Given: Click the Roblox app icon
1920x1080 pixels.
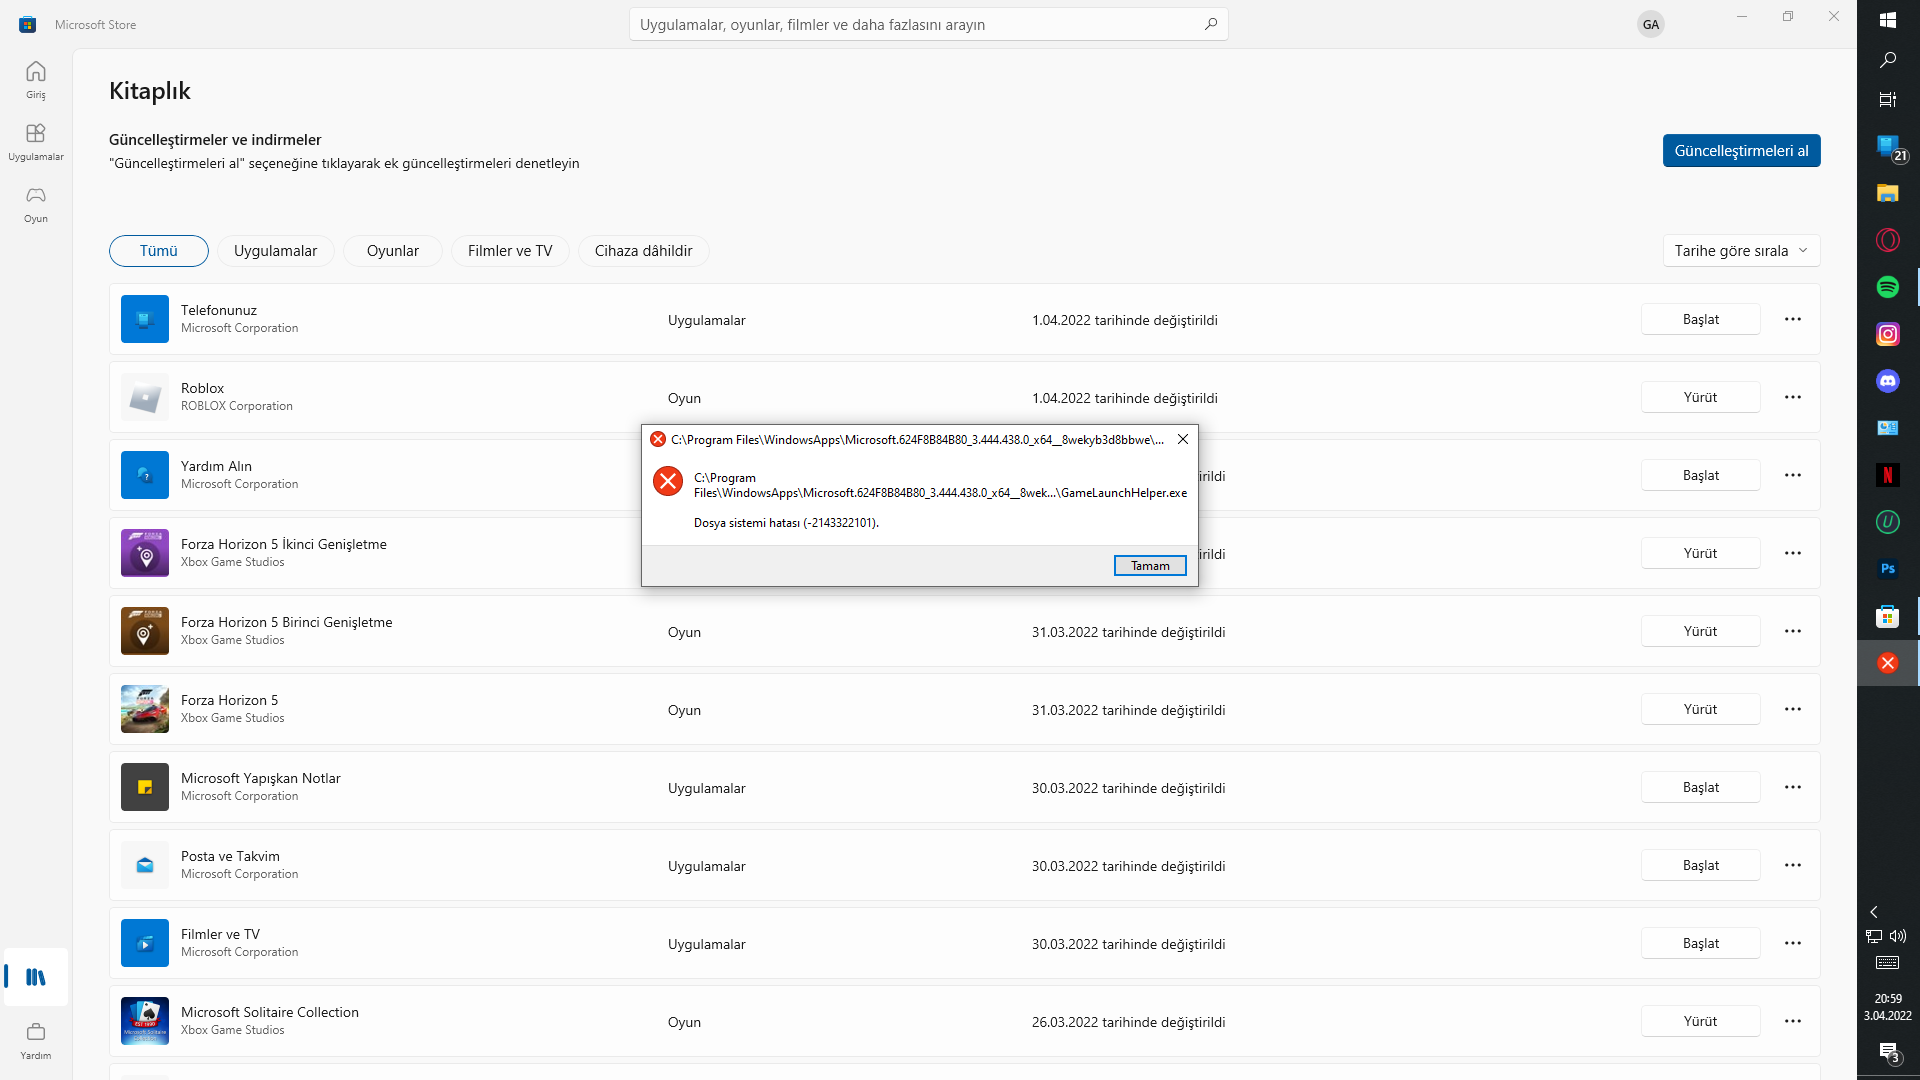Looking at the screenshot, I should 145,397.
